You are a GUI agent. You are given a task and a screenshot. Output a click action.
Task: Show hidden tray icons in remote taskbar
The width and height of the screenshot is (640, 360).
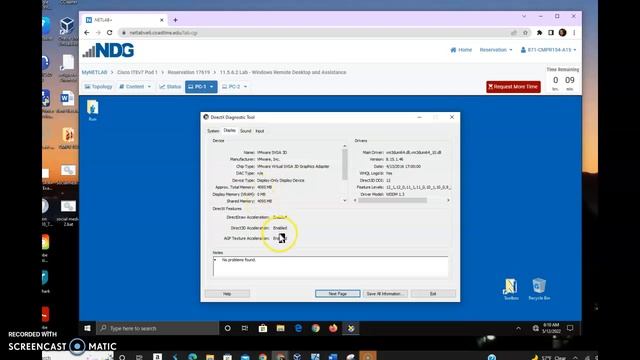518,328
